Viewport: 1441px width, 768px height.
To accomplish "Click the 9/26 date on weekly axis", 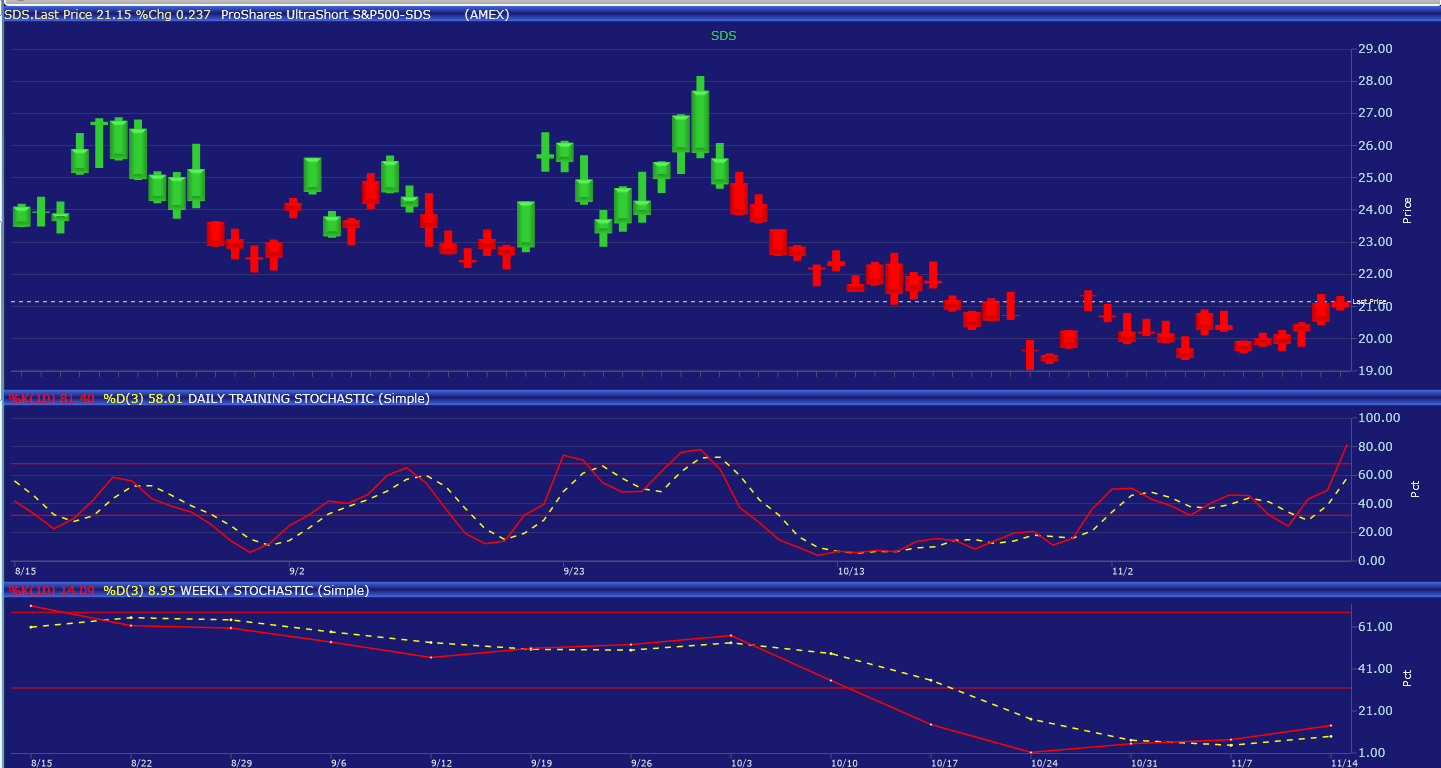I will pyautogui.click(x=641, y=763).
